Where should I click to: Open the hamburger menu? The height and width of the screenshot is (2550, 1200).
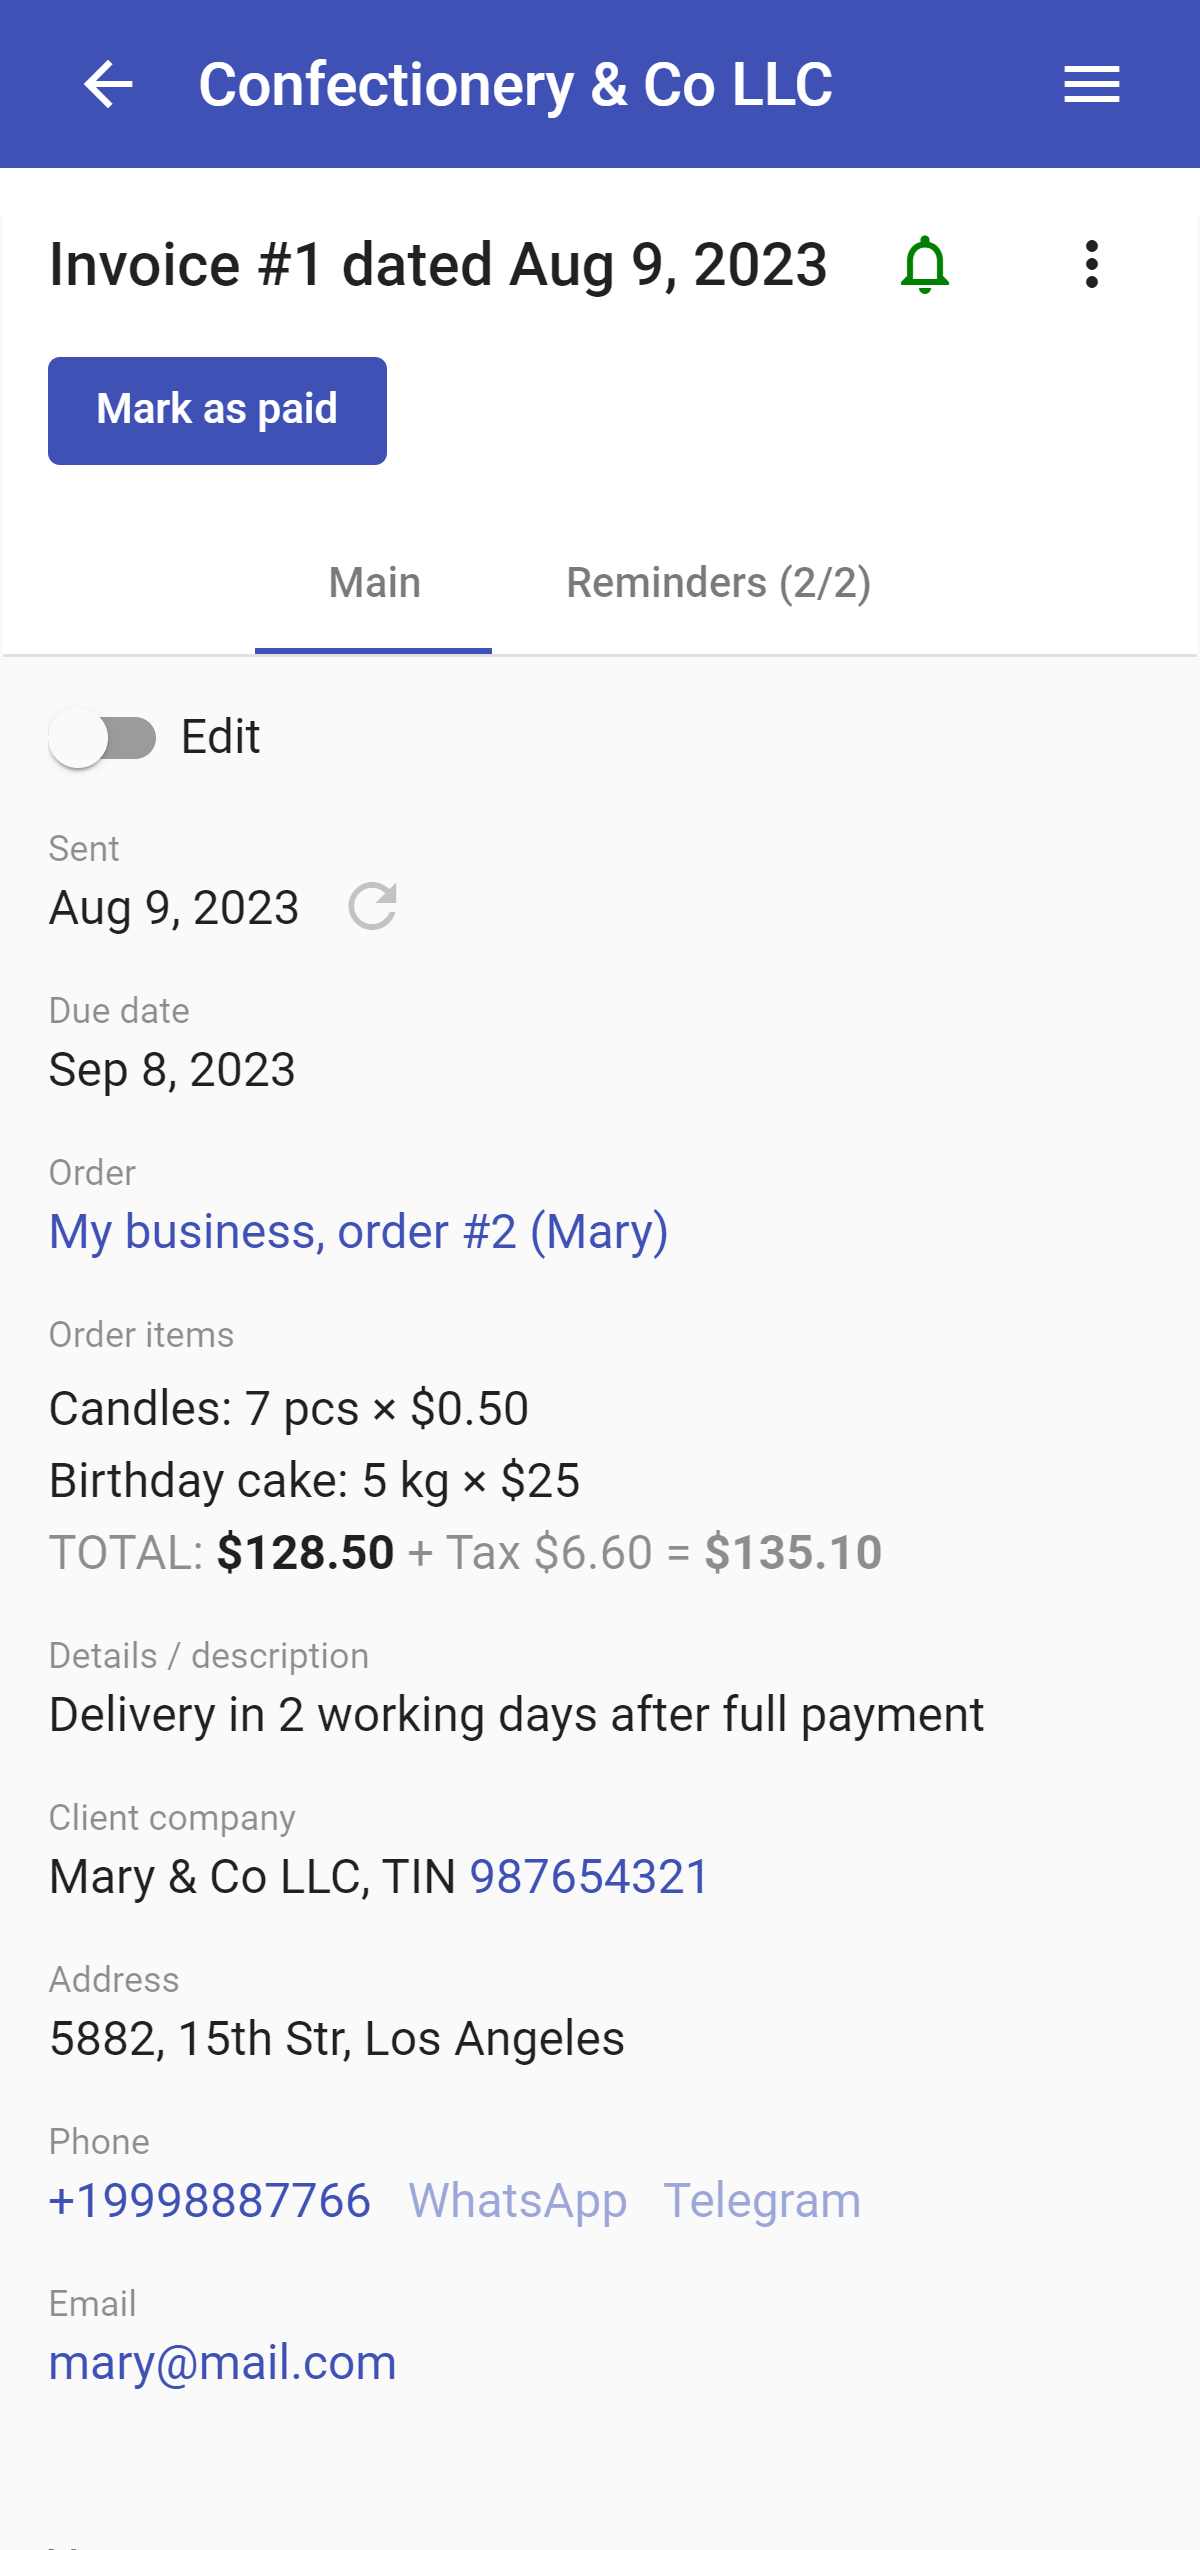(1091, 84)
